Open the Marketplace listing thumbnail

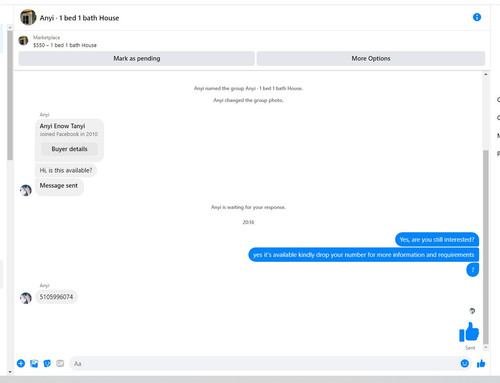tap(23, 41)
